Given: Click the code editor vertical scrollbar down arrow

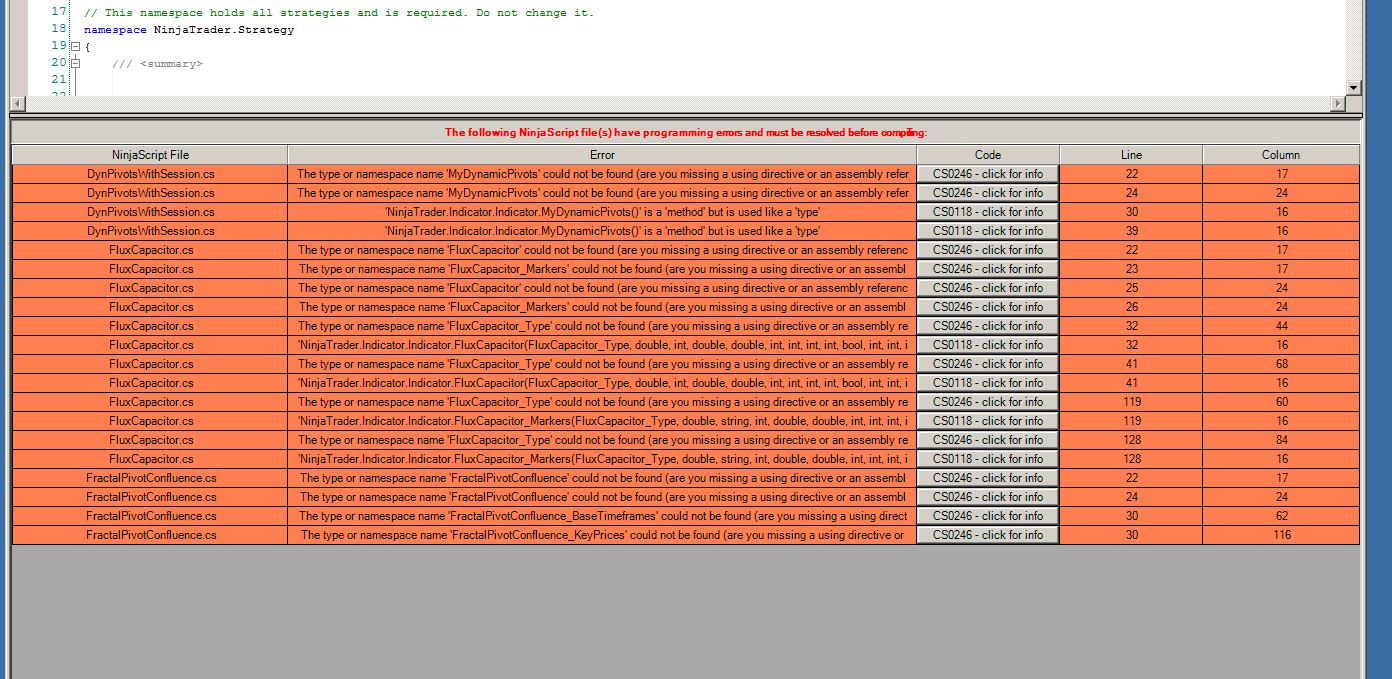Looking at the screenshot, I should [1354, 88].
